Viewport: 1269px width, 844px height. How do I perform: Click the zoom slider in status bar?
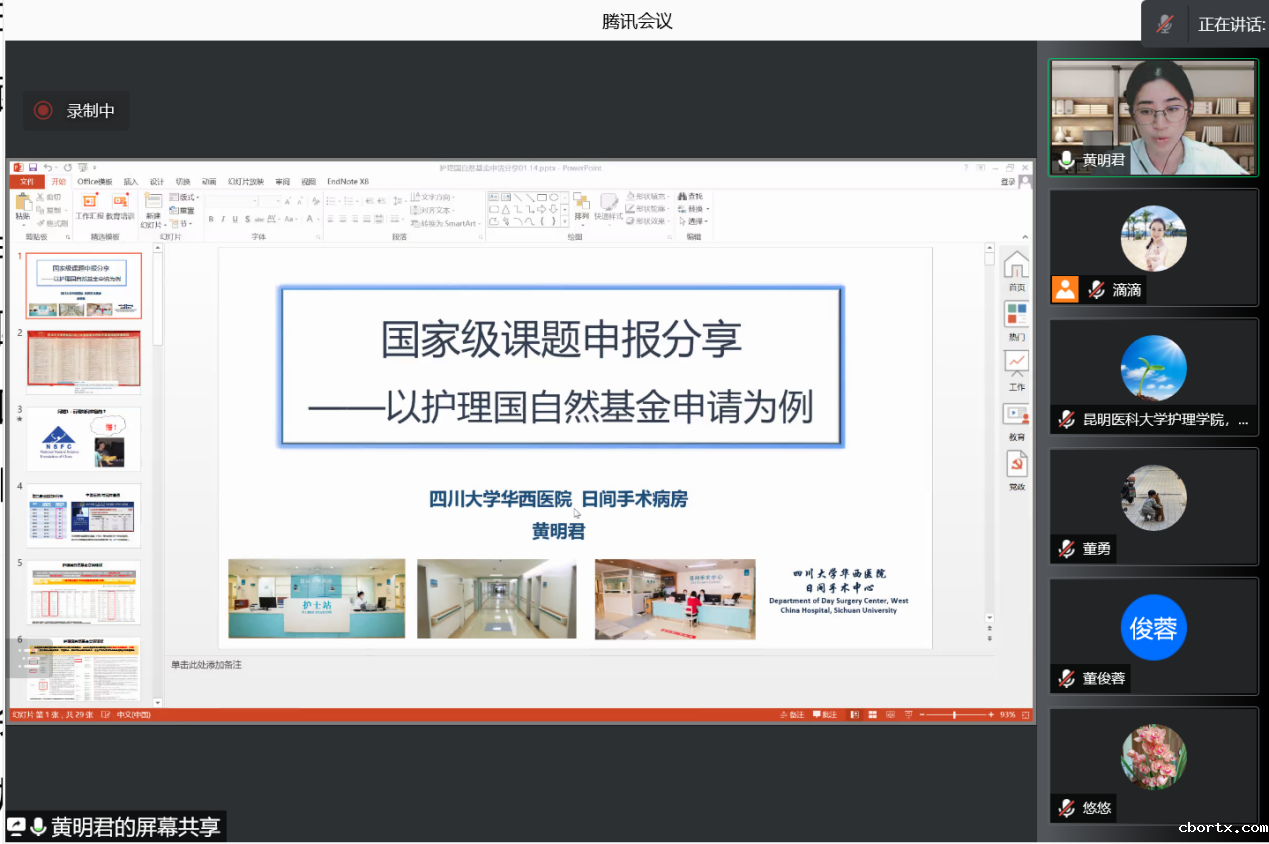pyautogui.click(x=955, y=715)
